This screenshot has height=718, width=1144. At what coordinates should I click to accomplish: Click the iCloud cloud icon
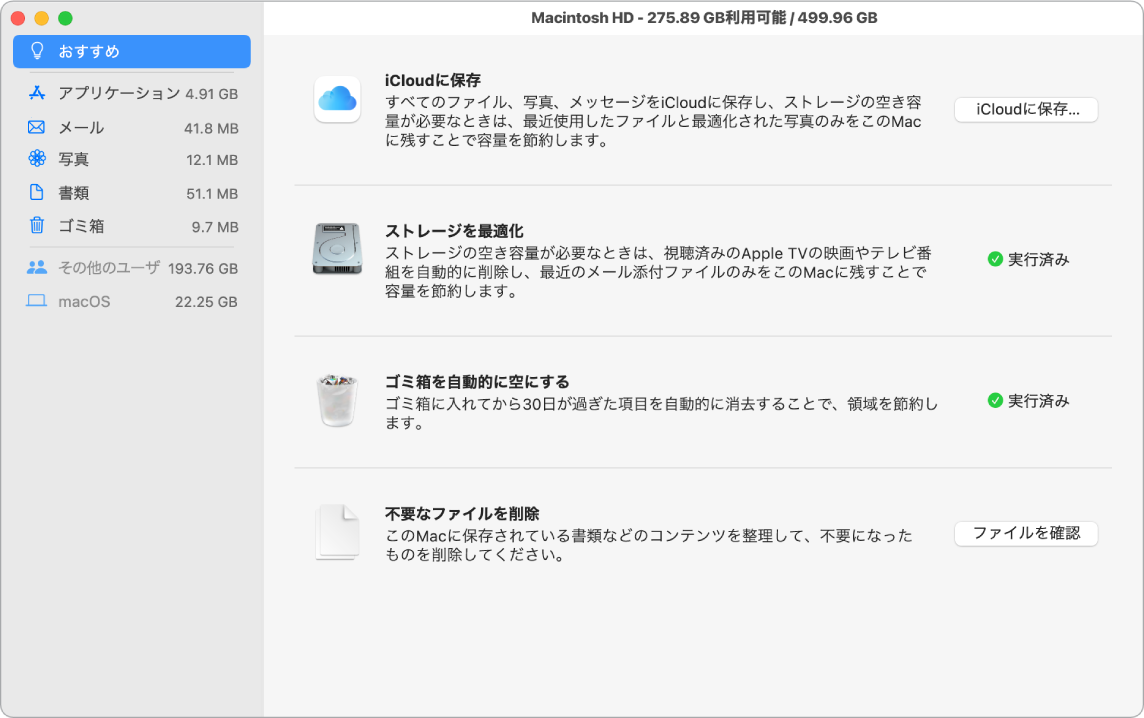coord(337,98)
